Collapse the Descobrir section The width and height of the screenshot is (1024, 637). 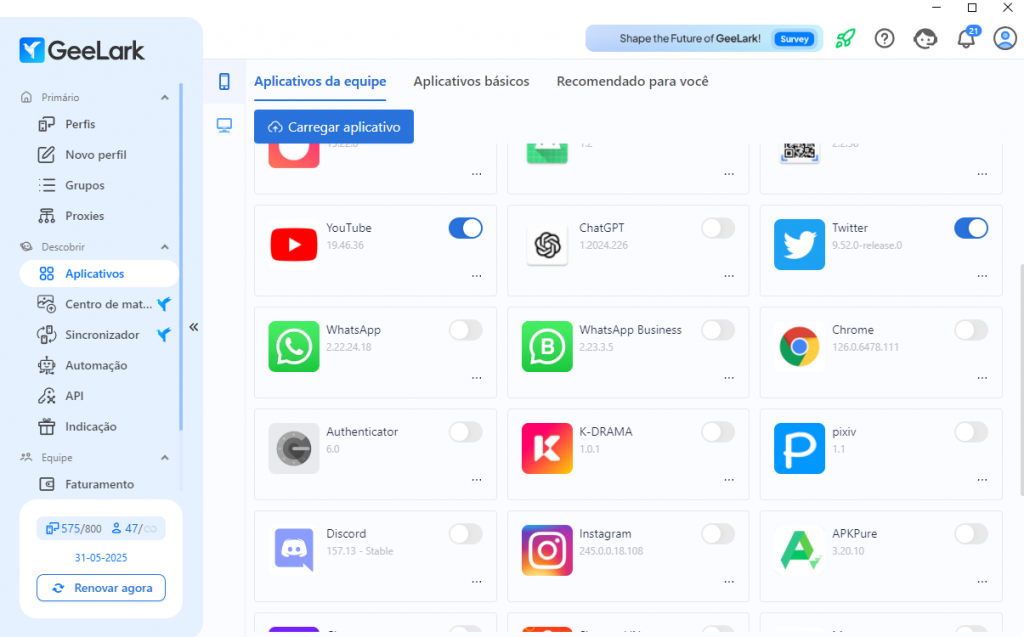click(165, 247)
